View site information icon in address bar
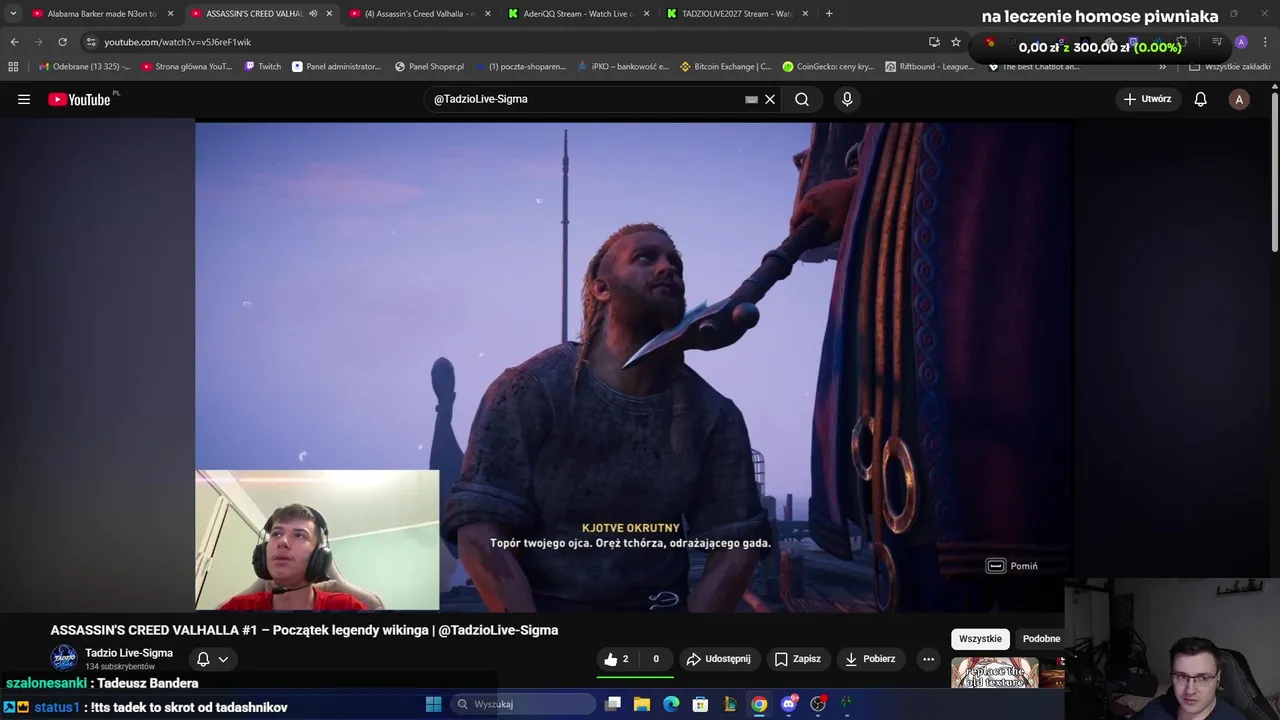 click(91, 42)
